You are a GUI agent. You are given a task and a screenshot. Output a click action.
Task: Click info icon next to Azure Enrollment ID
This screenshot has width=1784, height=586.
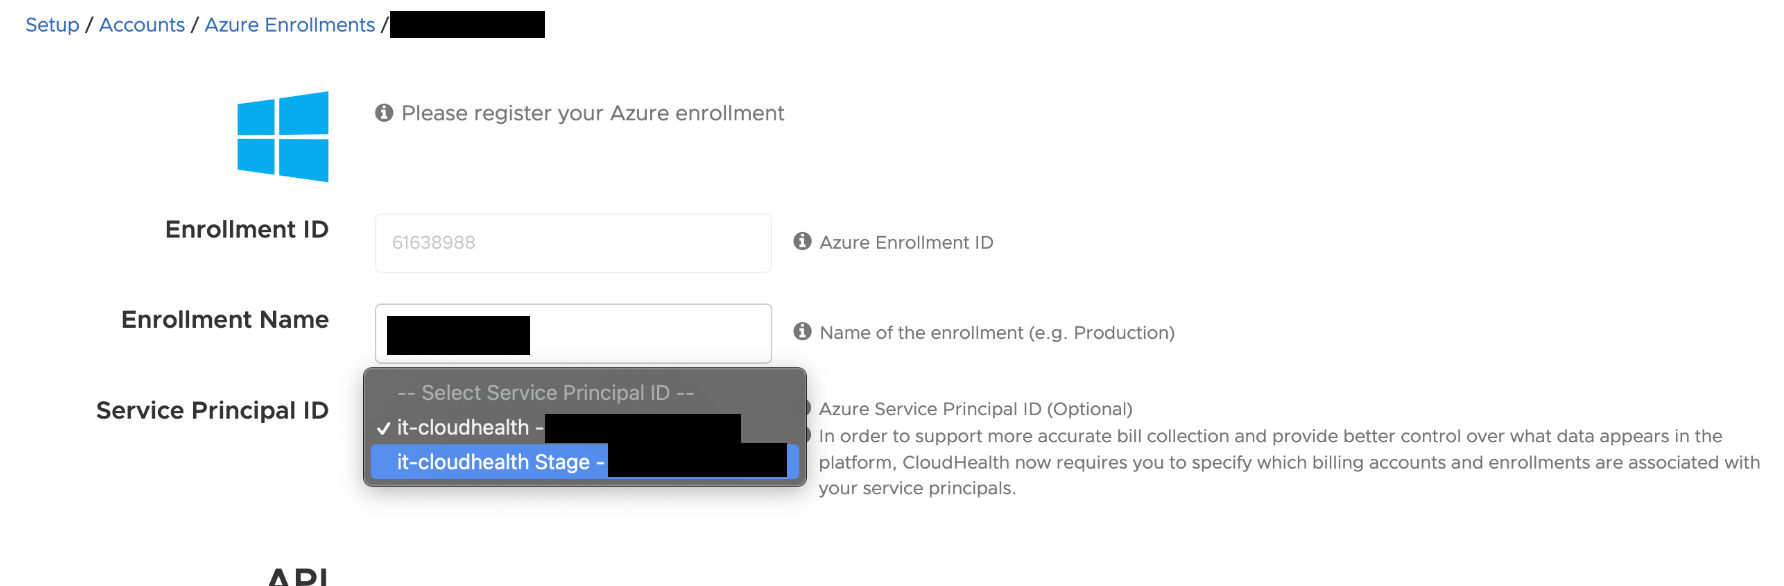coord(802,241)
